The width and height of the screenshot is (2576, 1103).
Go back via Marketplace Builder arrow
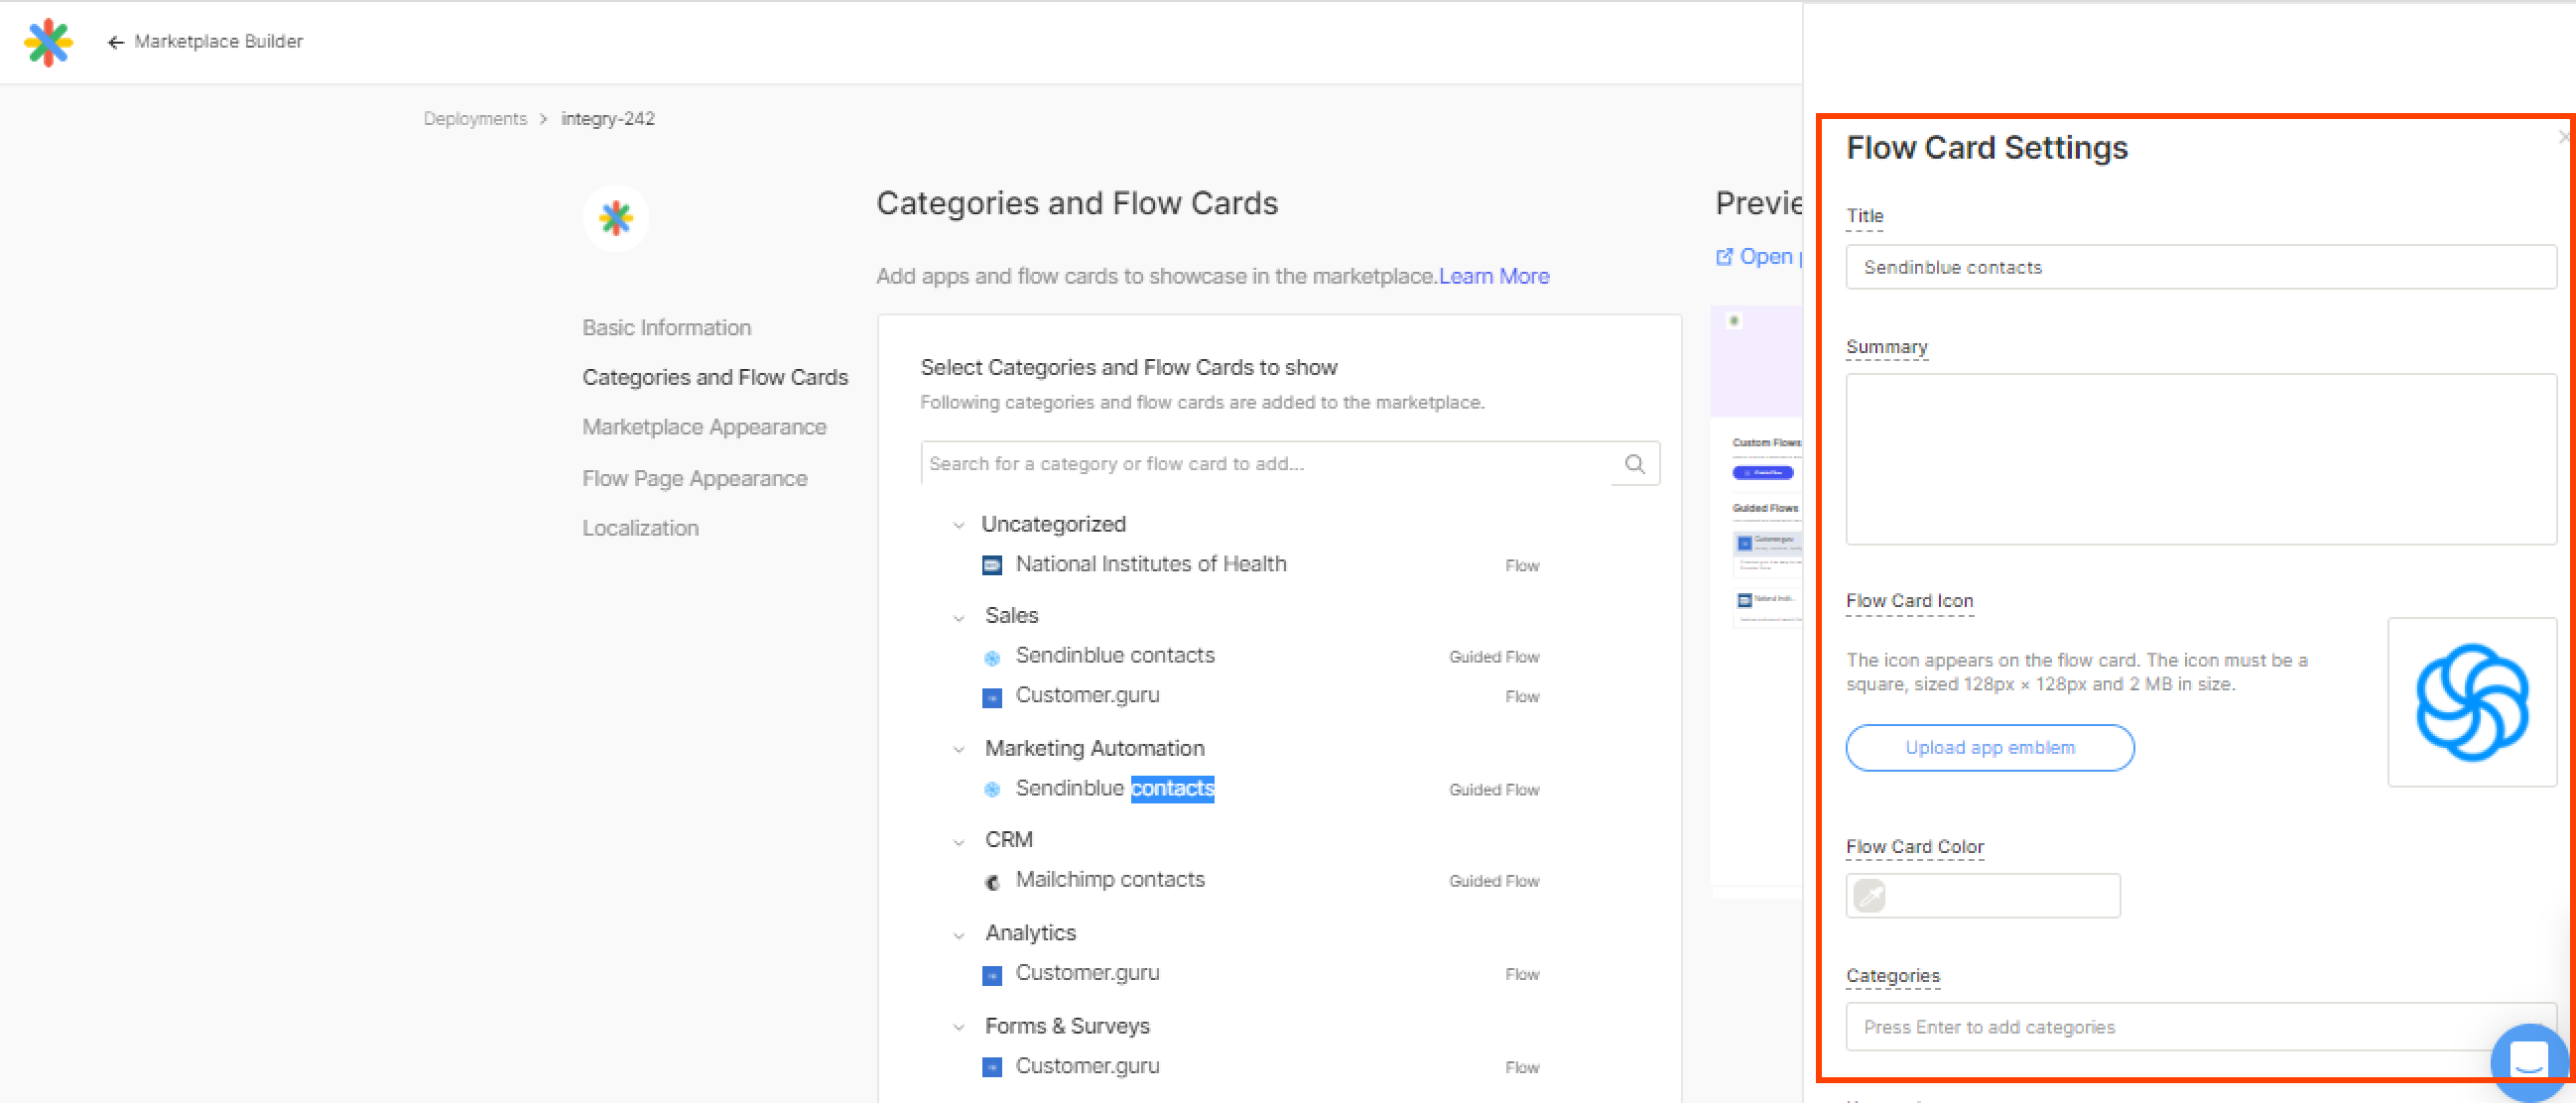click(x=115, y=42)
